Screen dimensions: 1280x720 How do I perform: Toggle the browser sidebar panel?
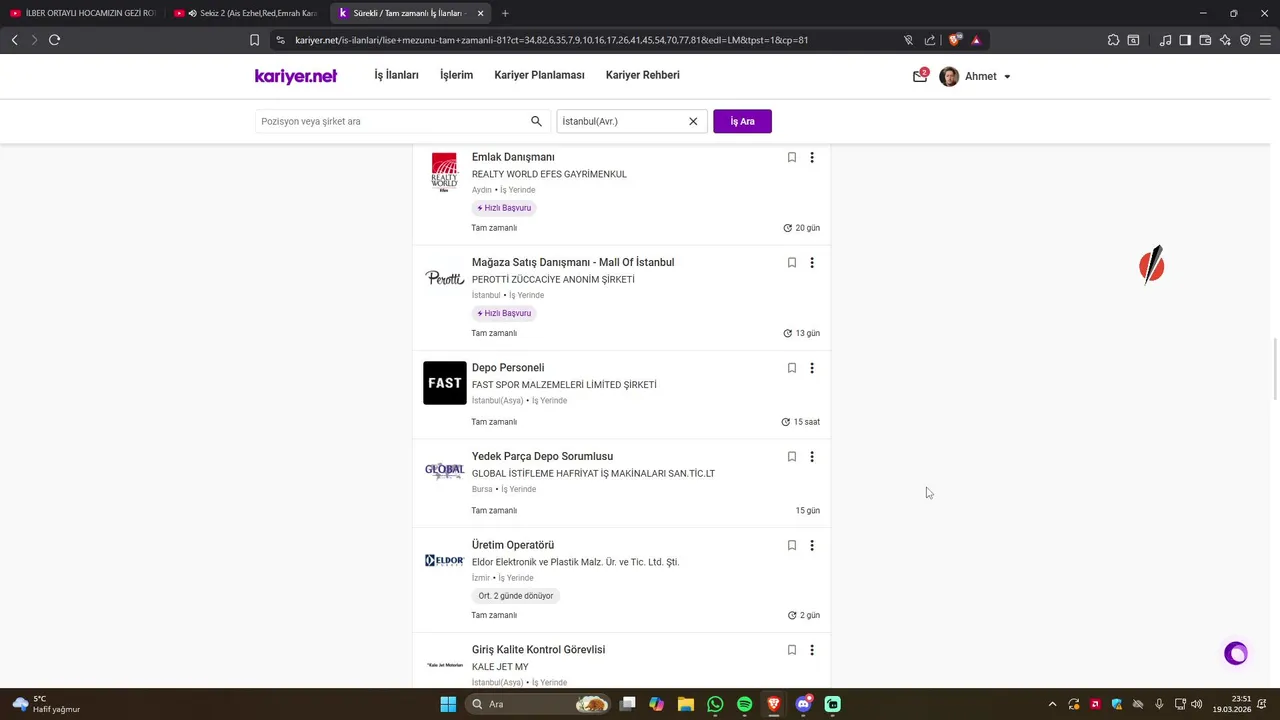tap(1185, 40)
